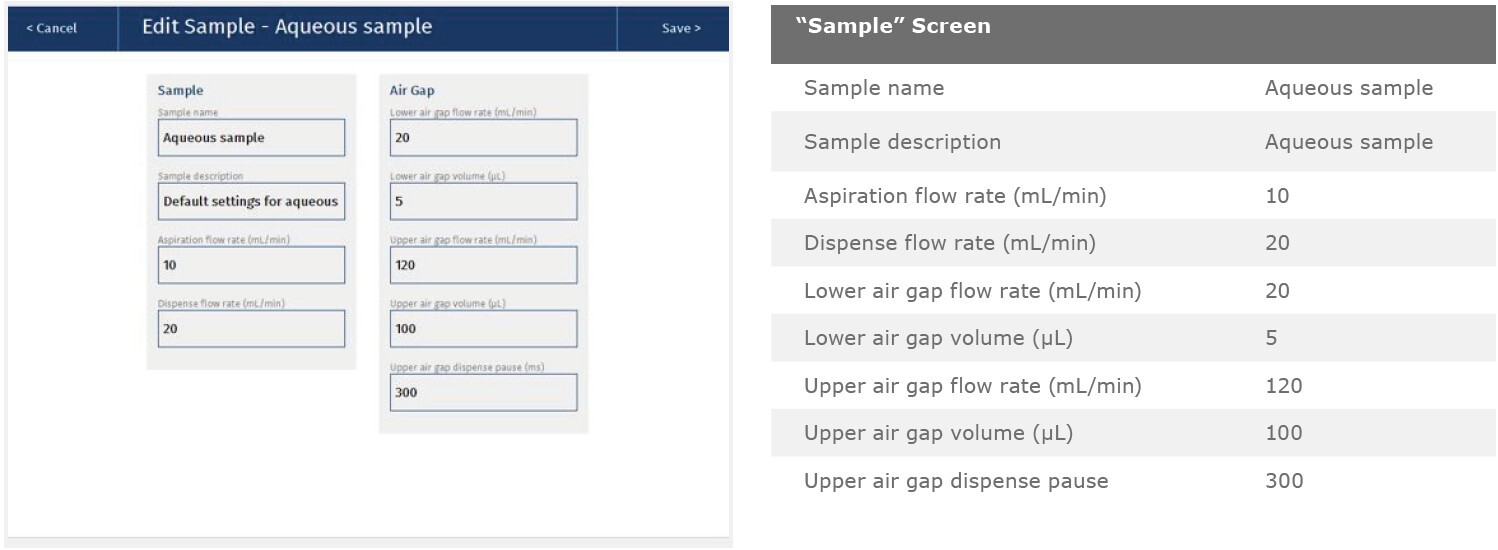The image size is (1498, 550).
Task: Select "Aspiration flow rate" label in right table
Action: coord(955,196)
